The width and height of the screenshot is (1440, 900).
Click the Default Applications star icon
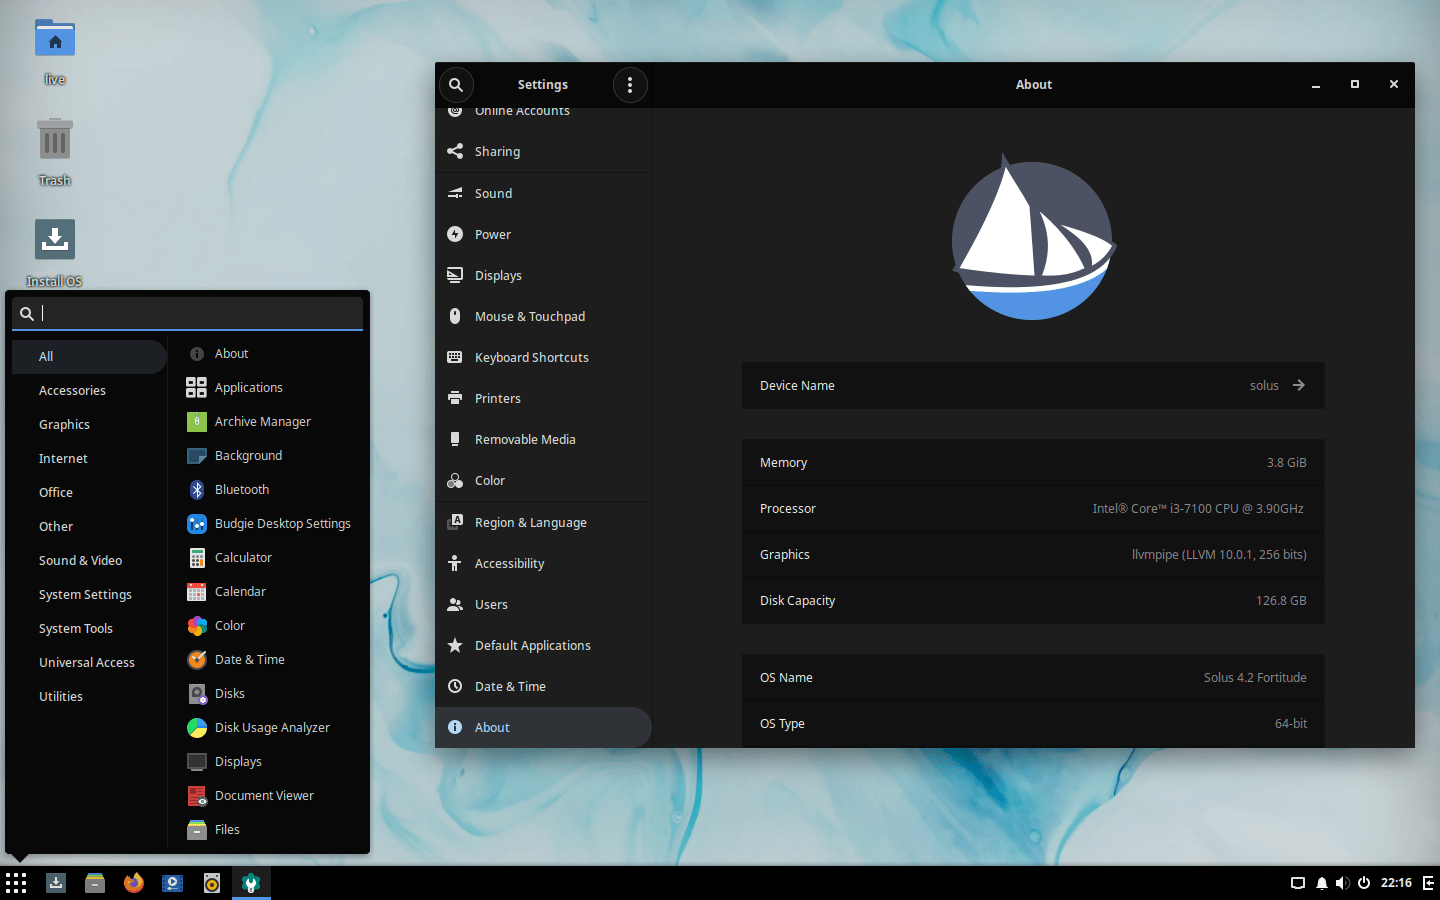tap(455, 645)
